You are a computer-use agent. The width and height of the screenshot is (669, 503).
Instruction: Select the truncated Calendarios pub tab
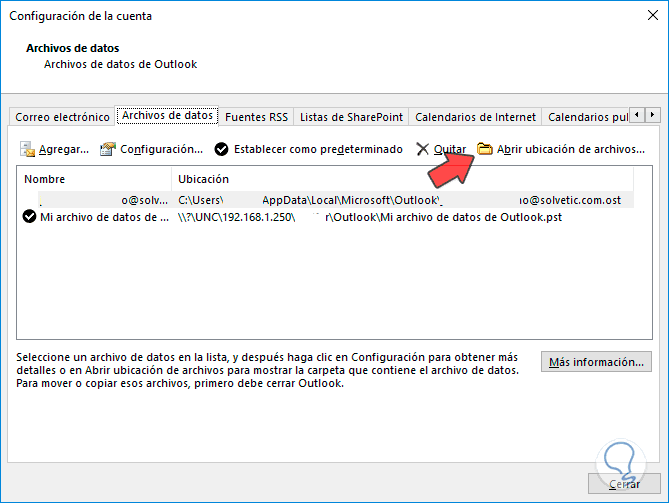click(x=587, y=117)
